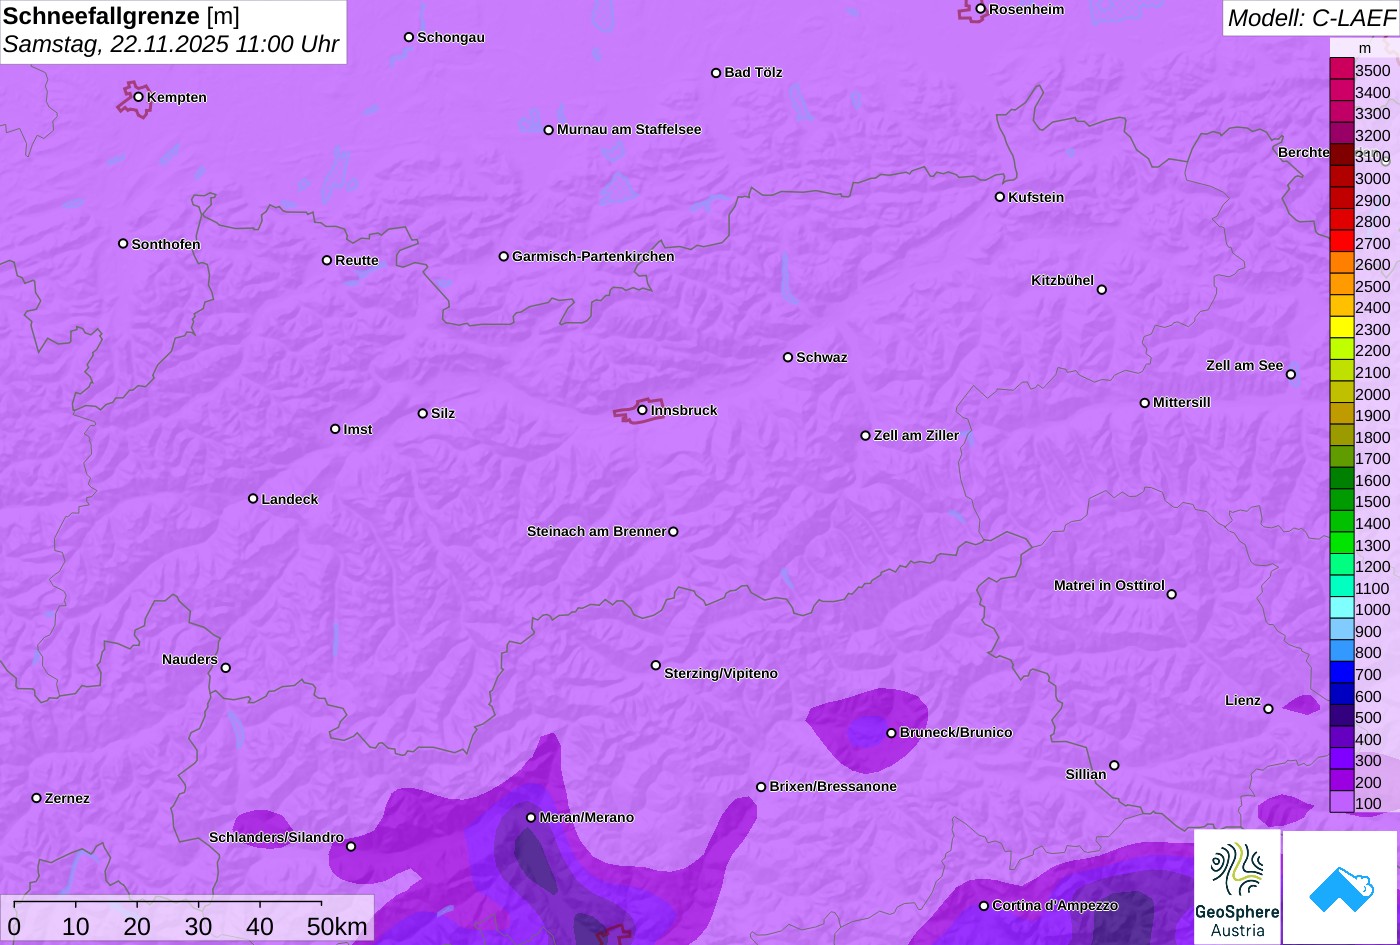Click the Zernez city marker dot
This screenshot has height=945, width=1400.
[x=37, y=798]
